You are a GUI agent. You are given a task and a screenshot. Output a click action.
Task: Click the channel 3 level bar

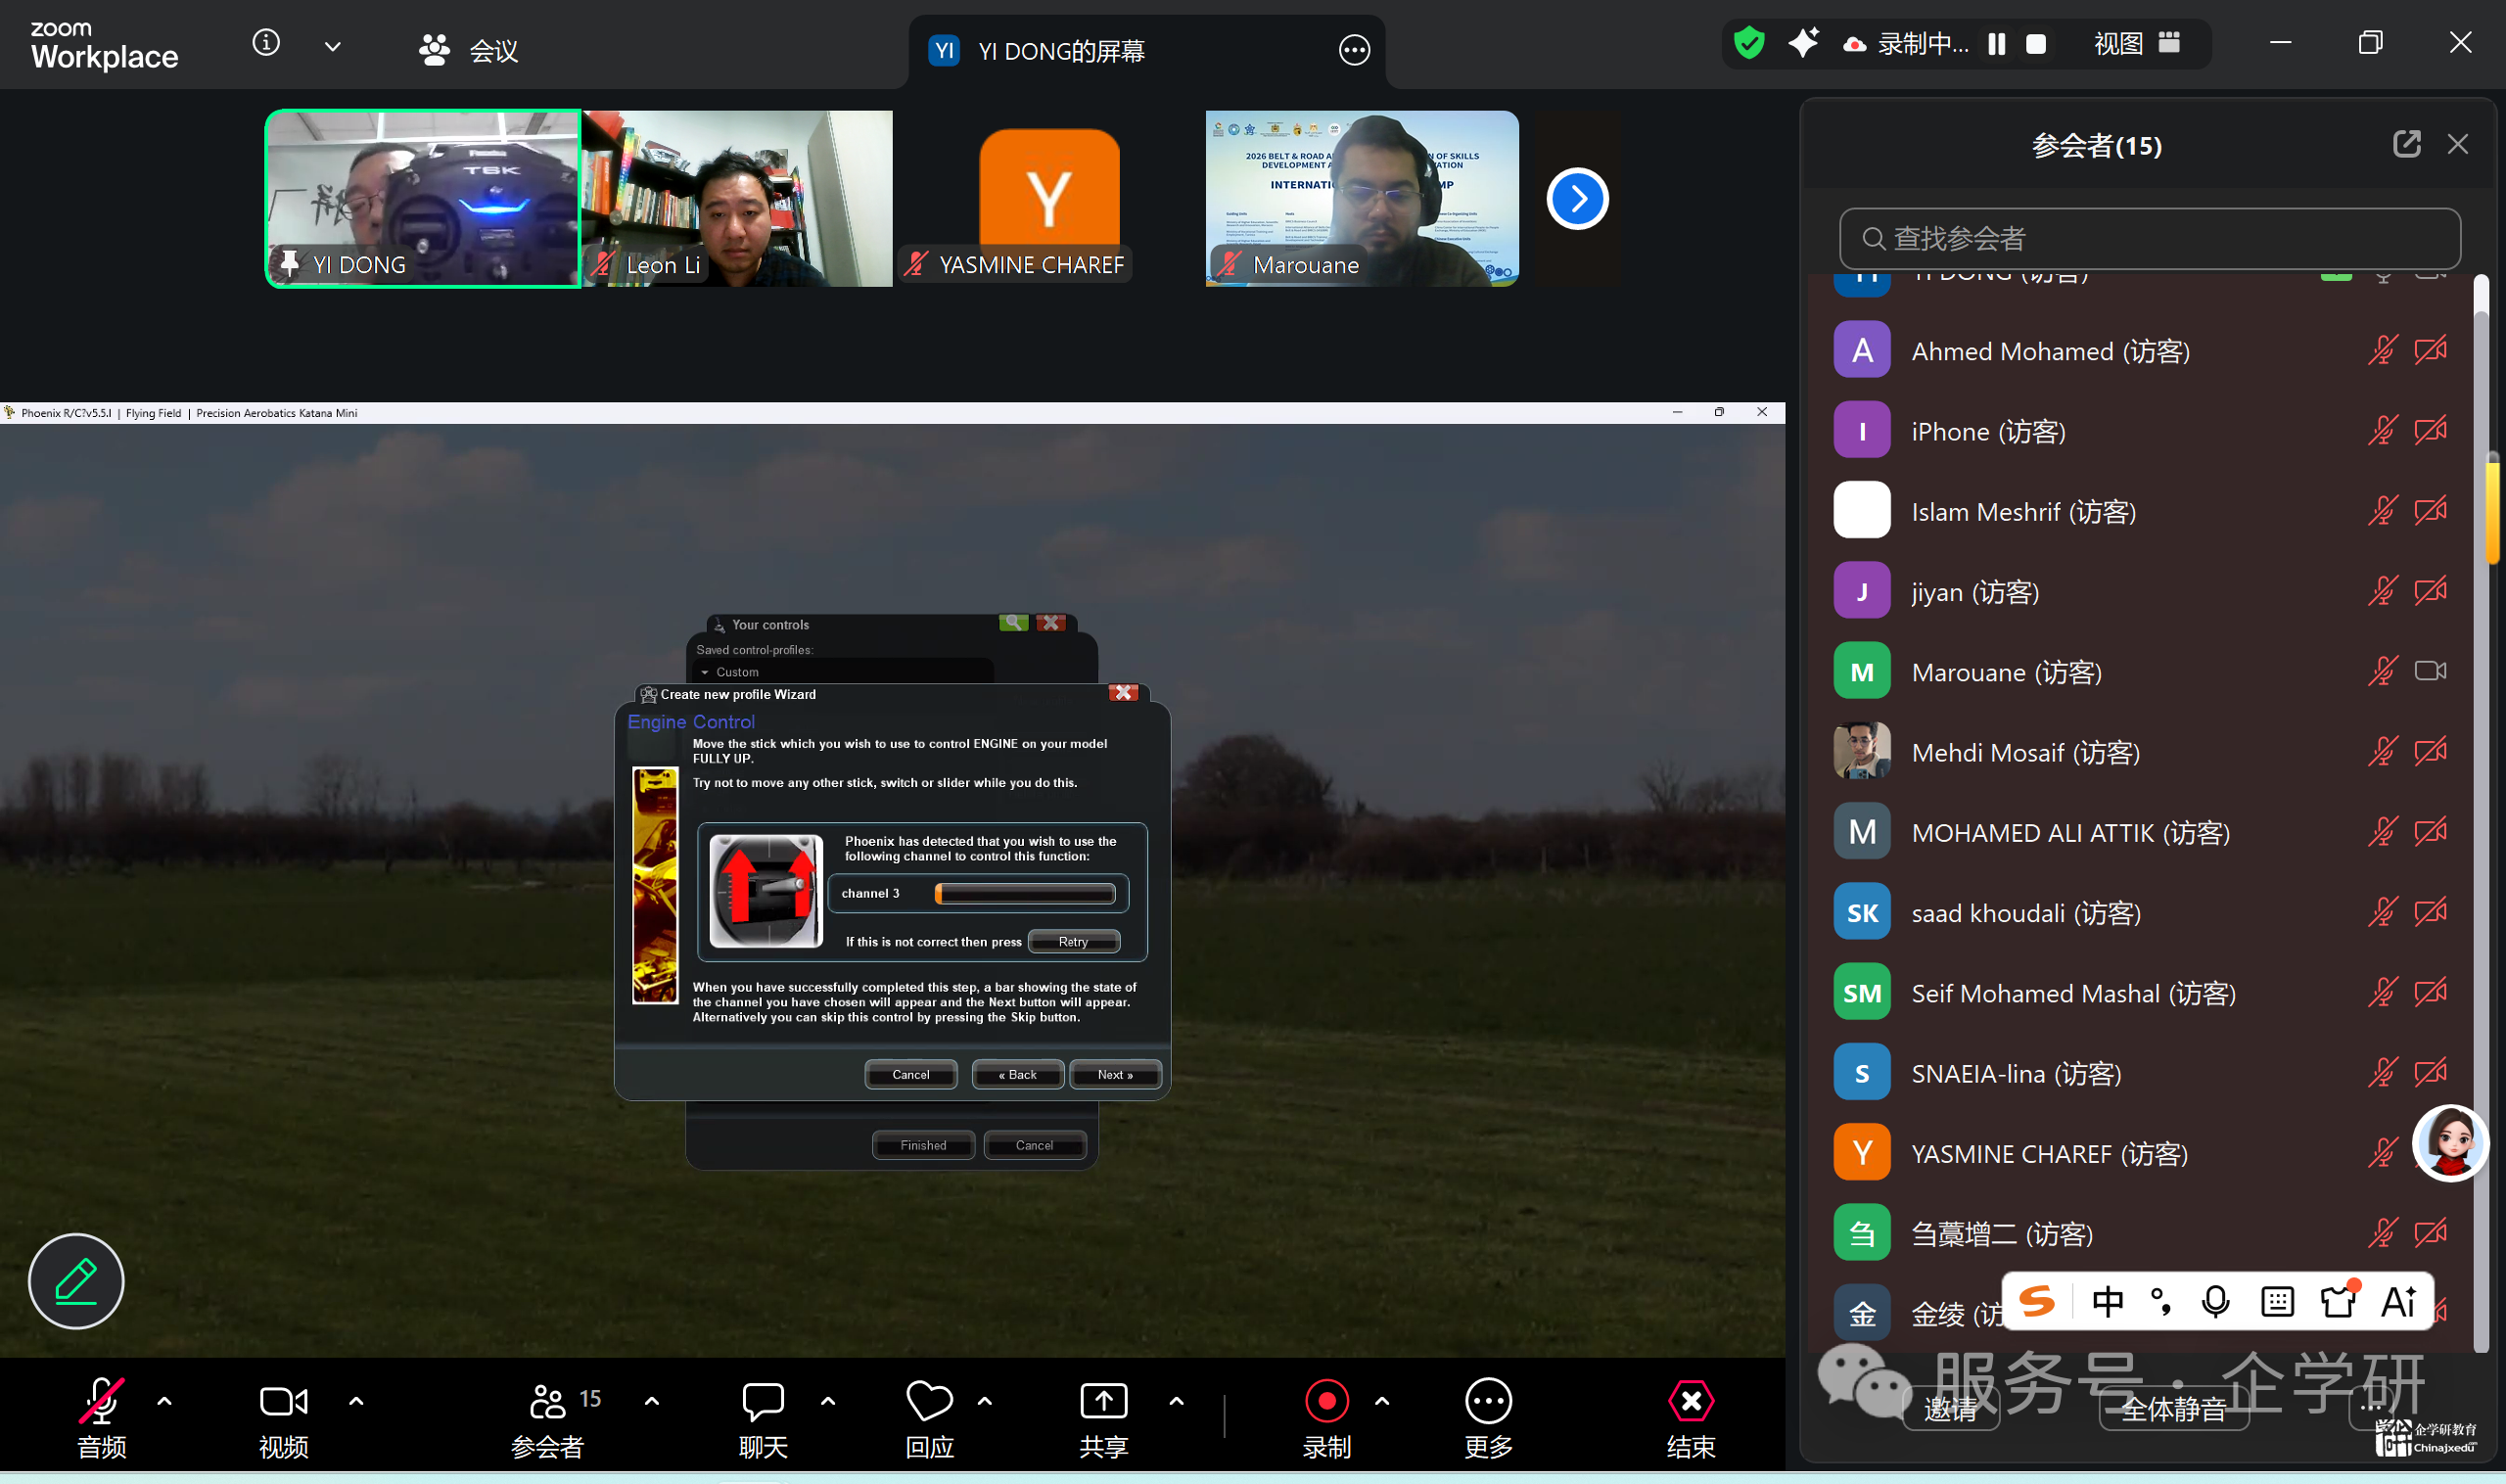click(1025, 893)
